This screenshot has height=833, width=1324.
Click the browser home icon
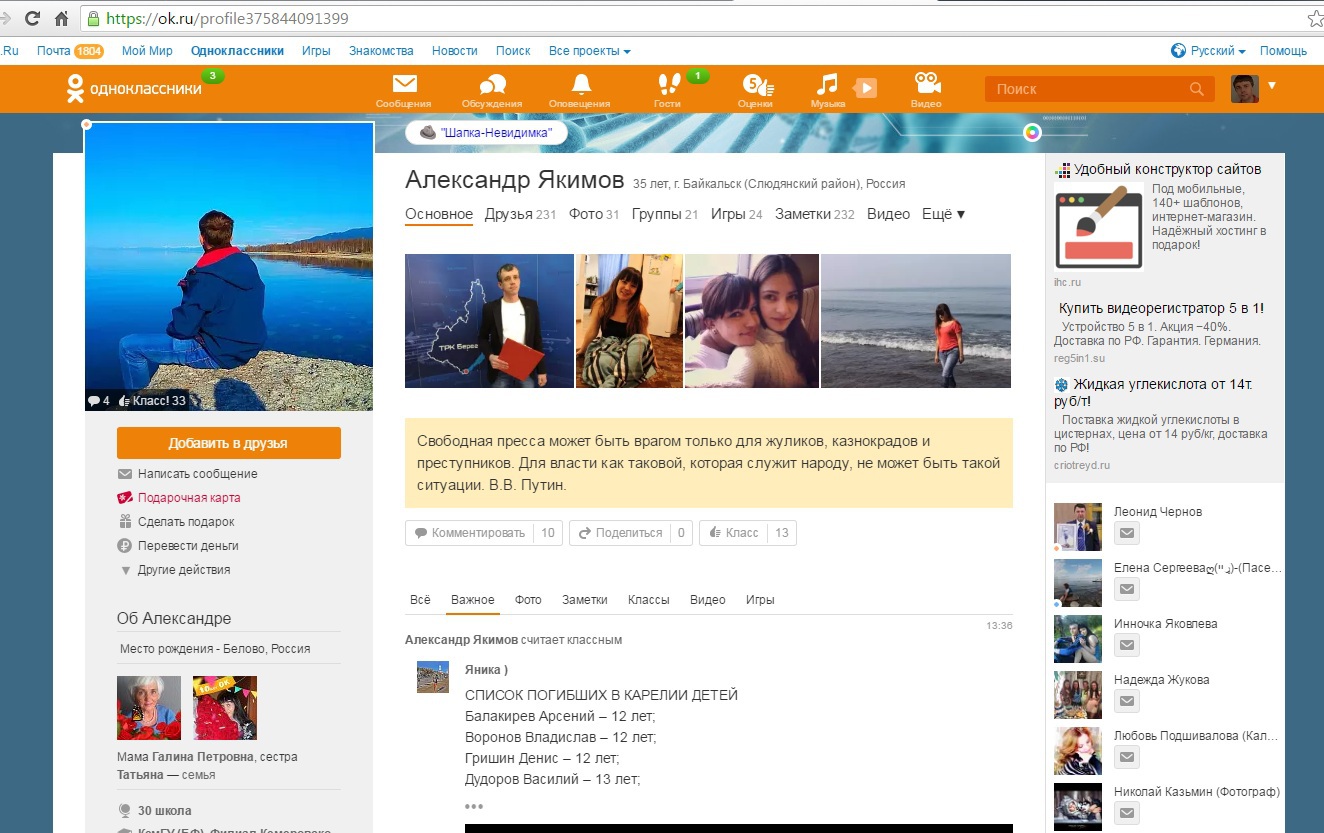point(61,18)
